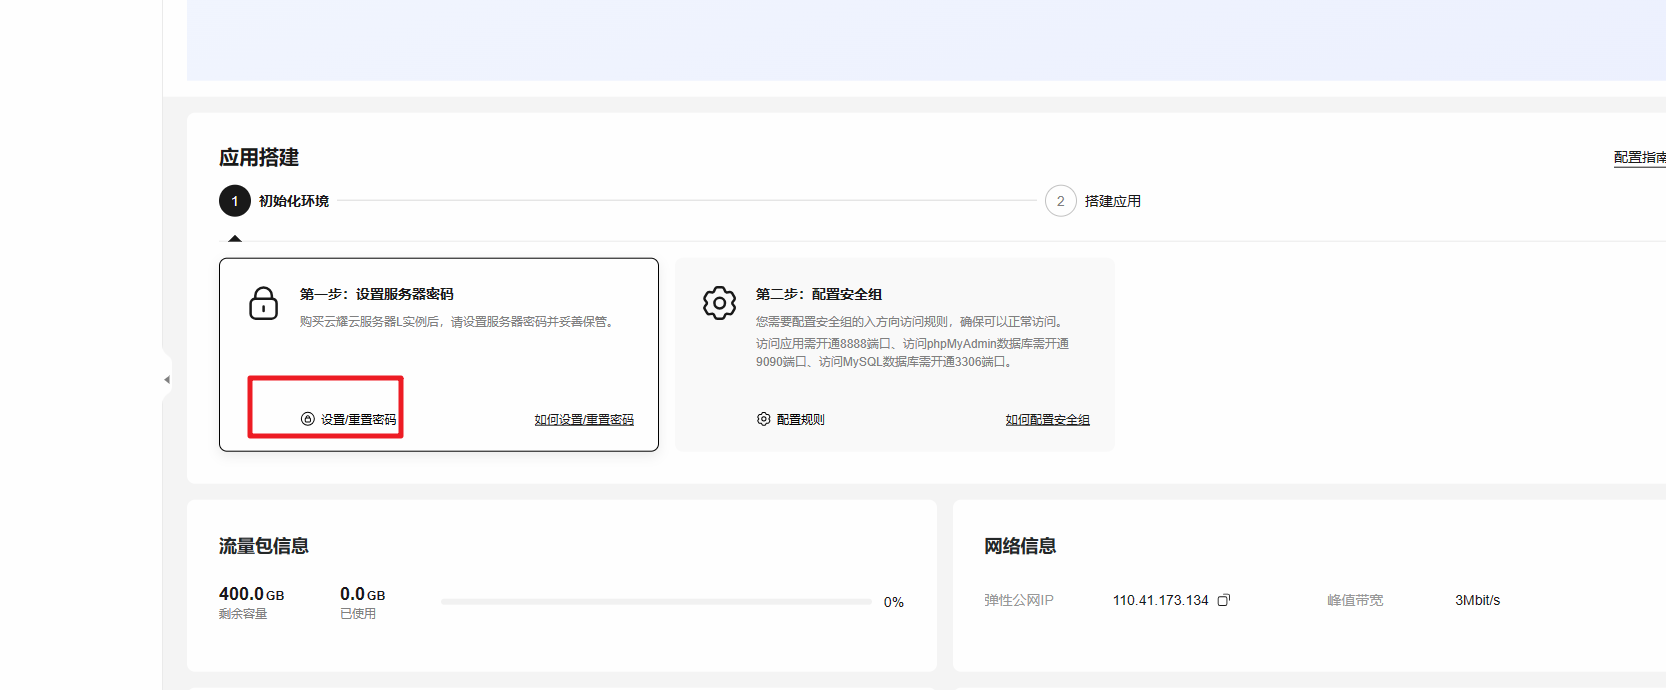The height and width of the screenshot is (690, 1666).
Task: Click the 弹性公网IP label
Action: coord(1019,600)
